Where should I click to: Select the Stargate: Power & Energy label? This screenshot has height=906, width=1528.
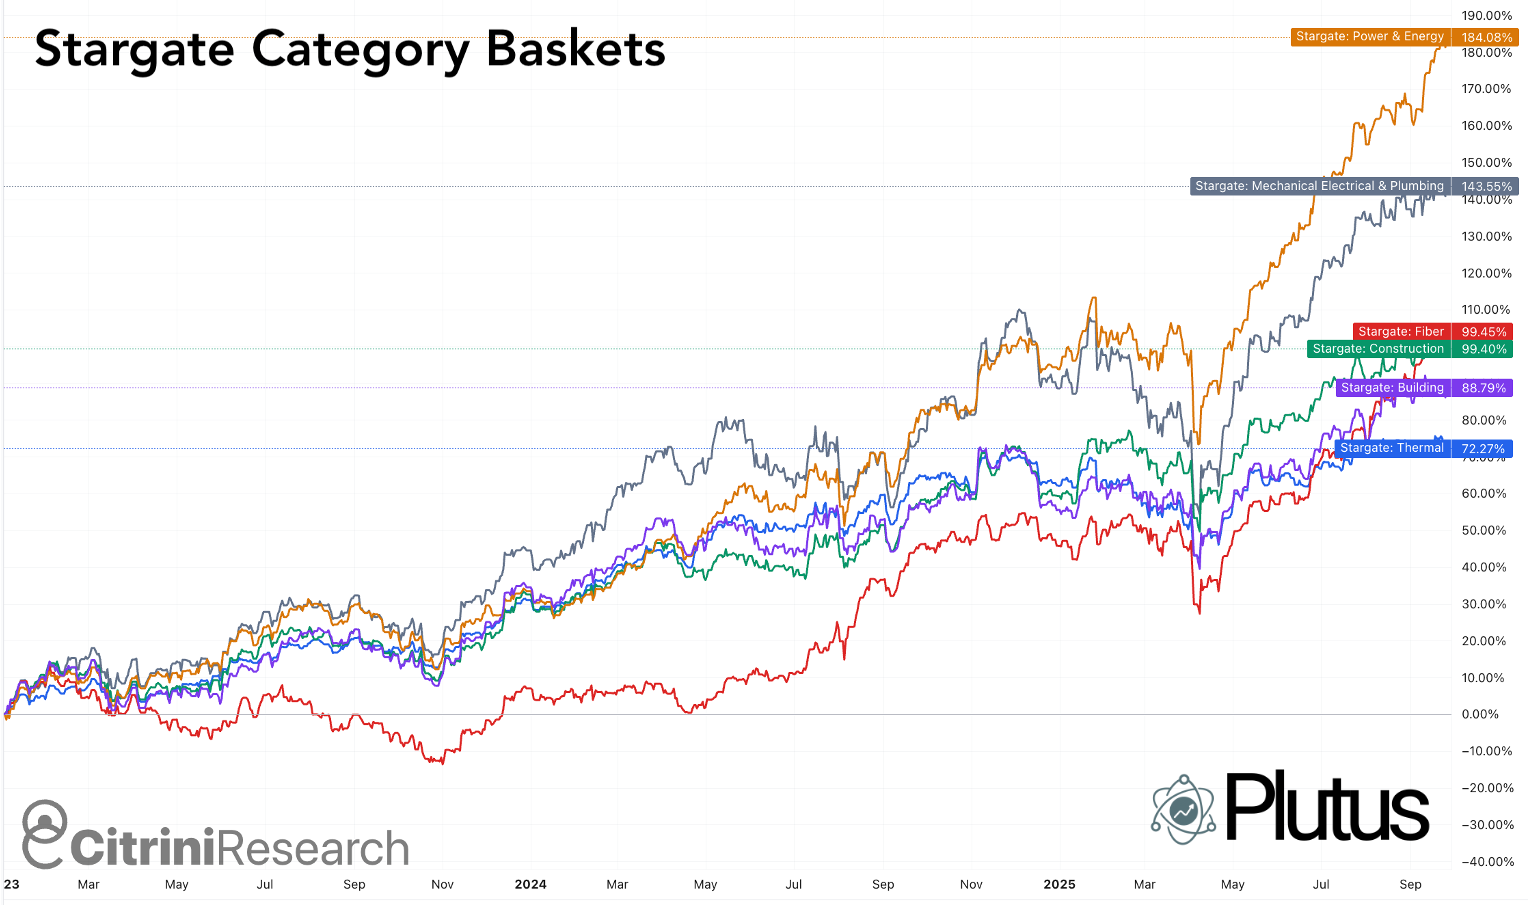(x=1370, y=37)
